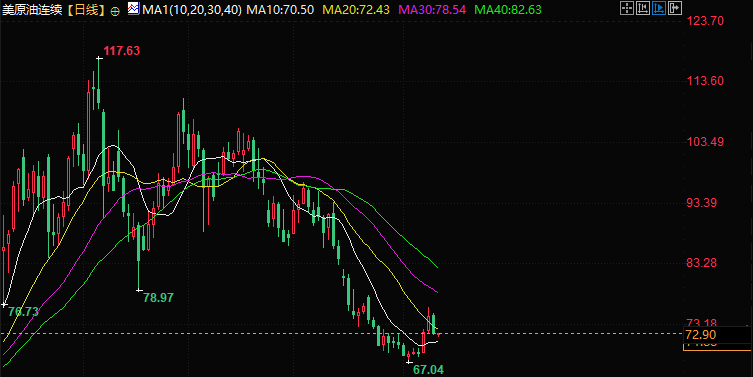Click the 72.90 current price tag

tap(701, 335)
